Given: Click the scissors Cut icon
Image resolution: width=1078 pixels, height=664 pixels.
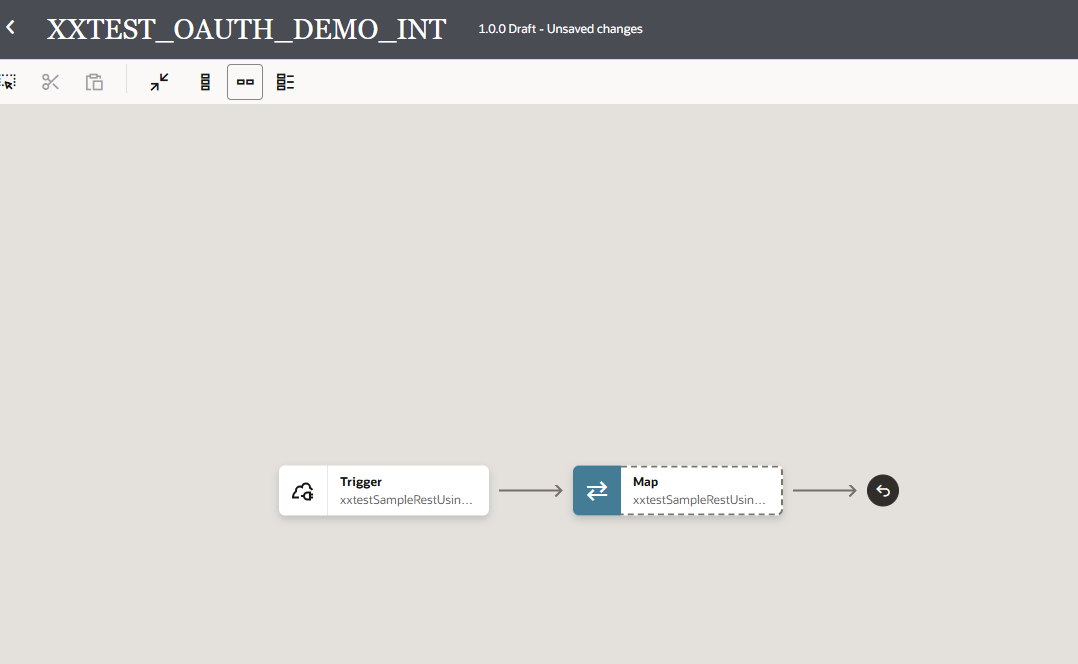Looking at the screenshot, I should (x=51, y=82).
